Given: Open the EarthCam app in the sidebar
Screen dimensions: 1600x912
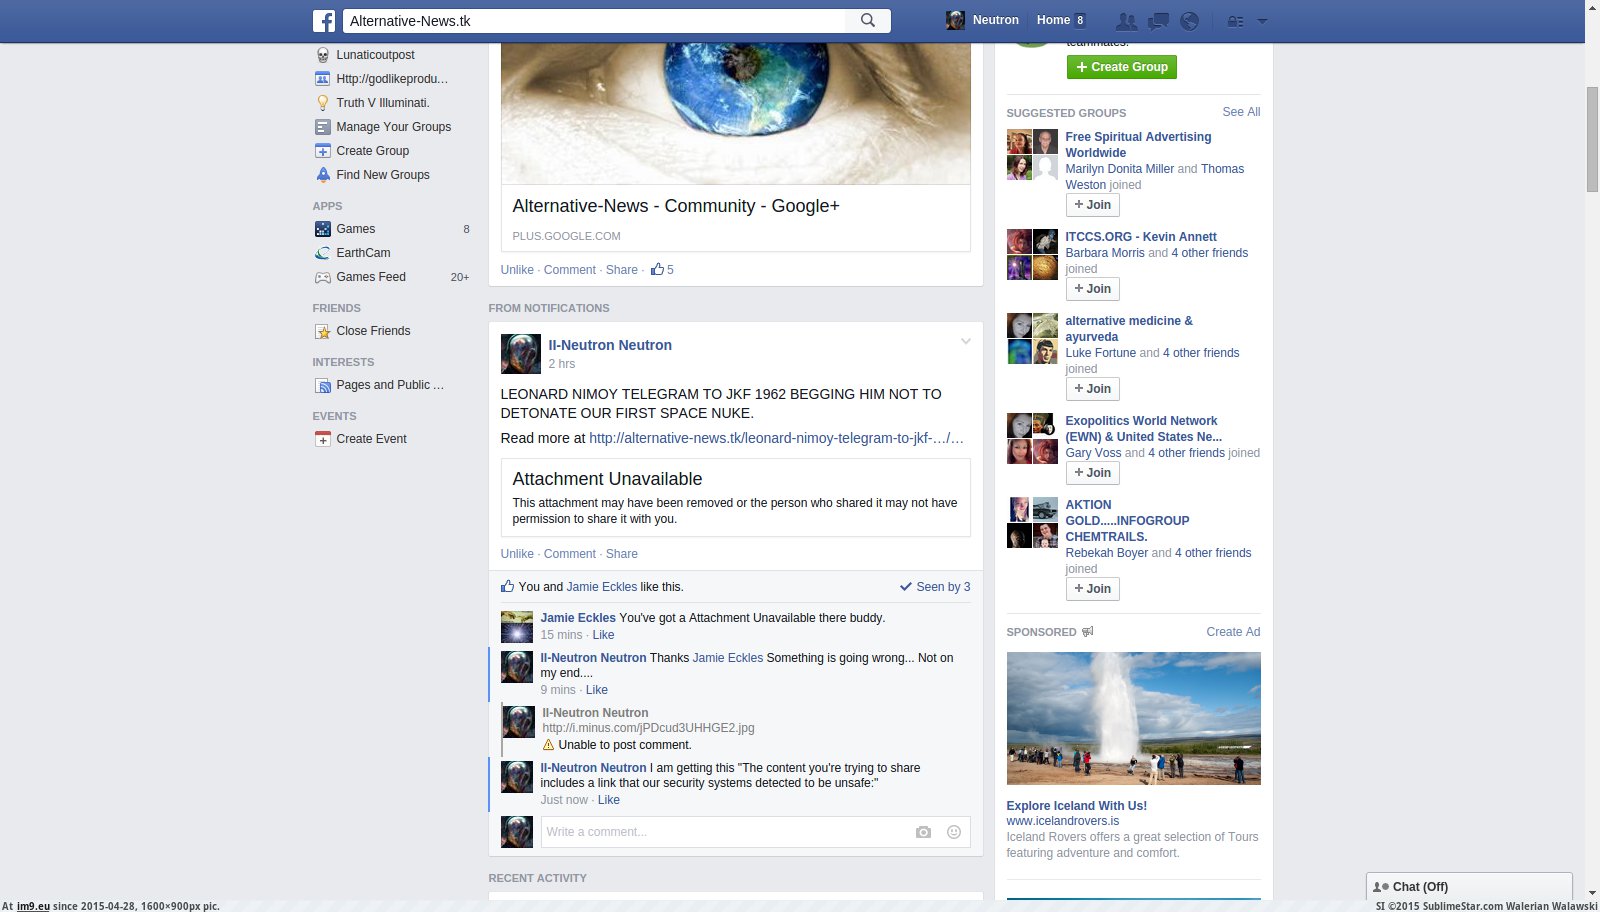Looking at the screenshot, I should click(363, 252).
